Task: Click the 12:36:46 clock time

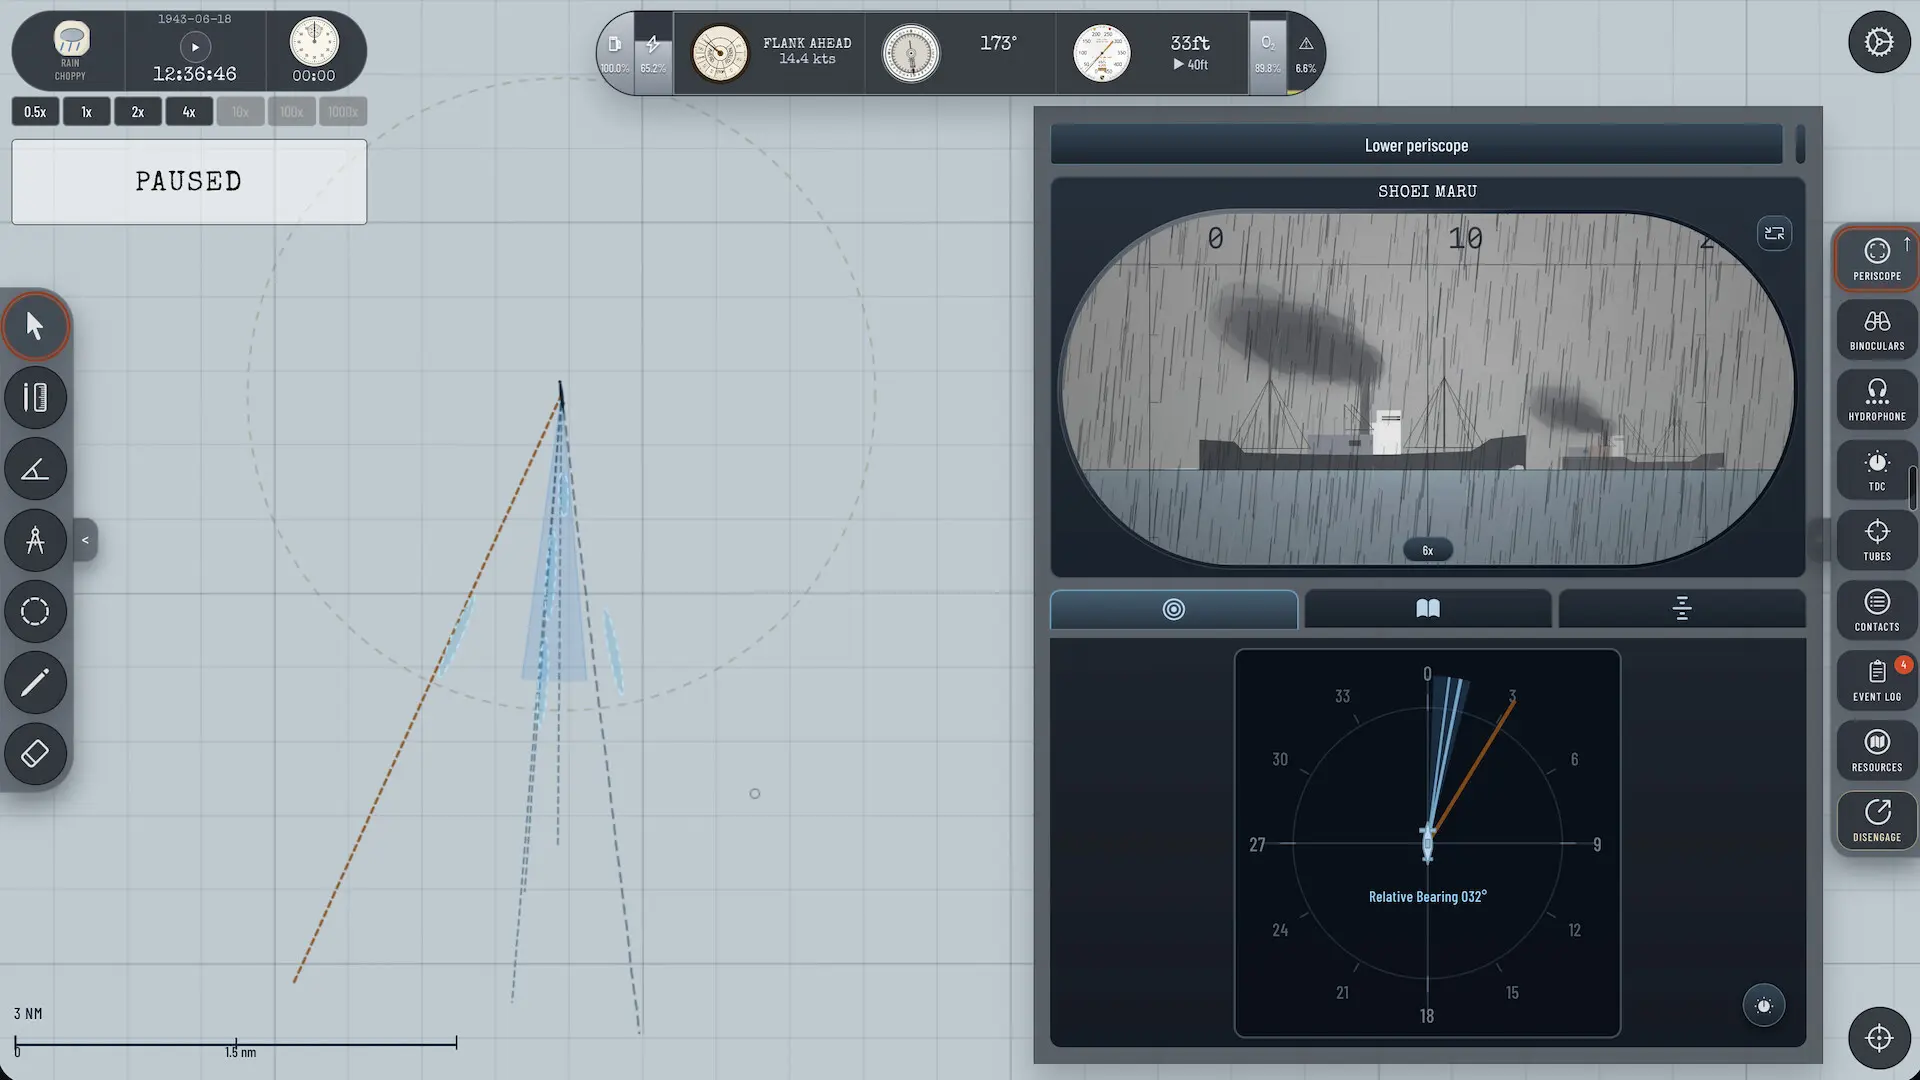Action: coord(195,74)
